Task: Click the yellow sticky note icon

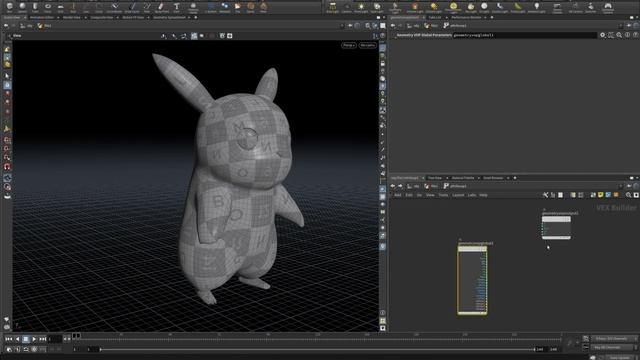Action: 600,195
